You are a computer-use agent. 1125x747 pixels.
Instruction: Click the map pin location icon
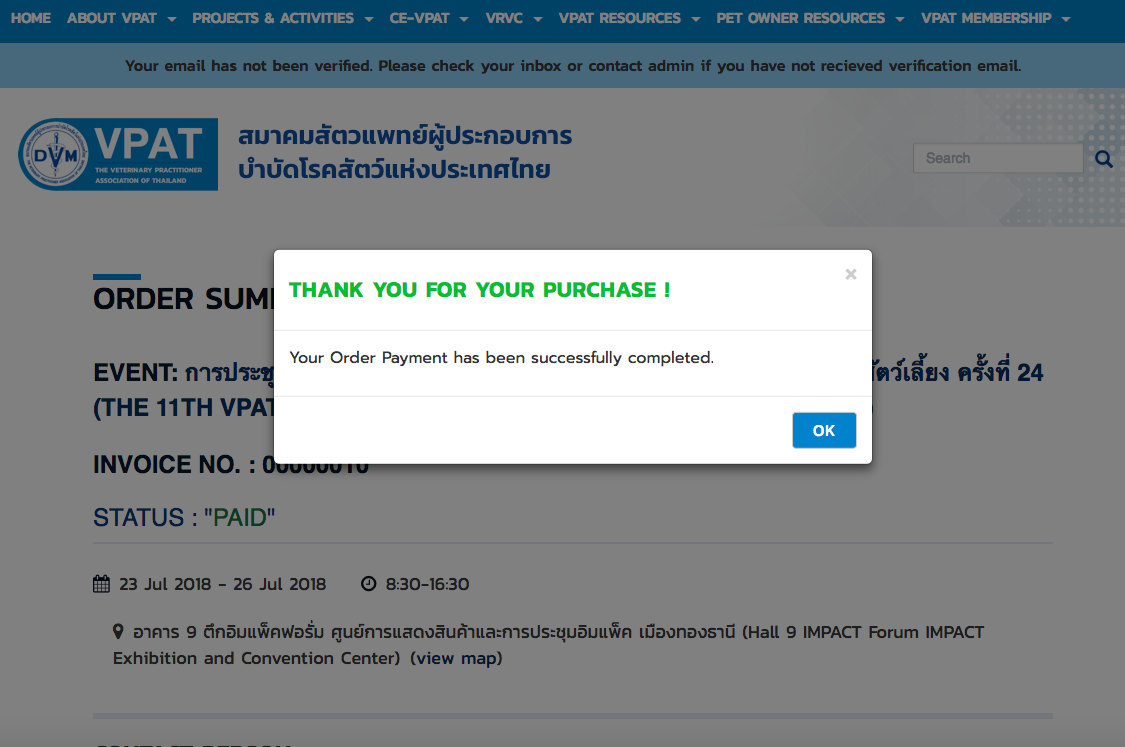click(118, 631)
